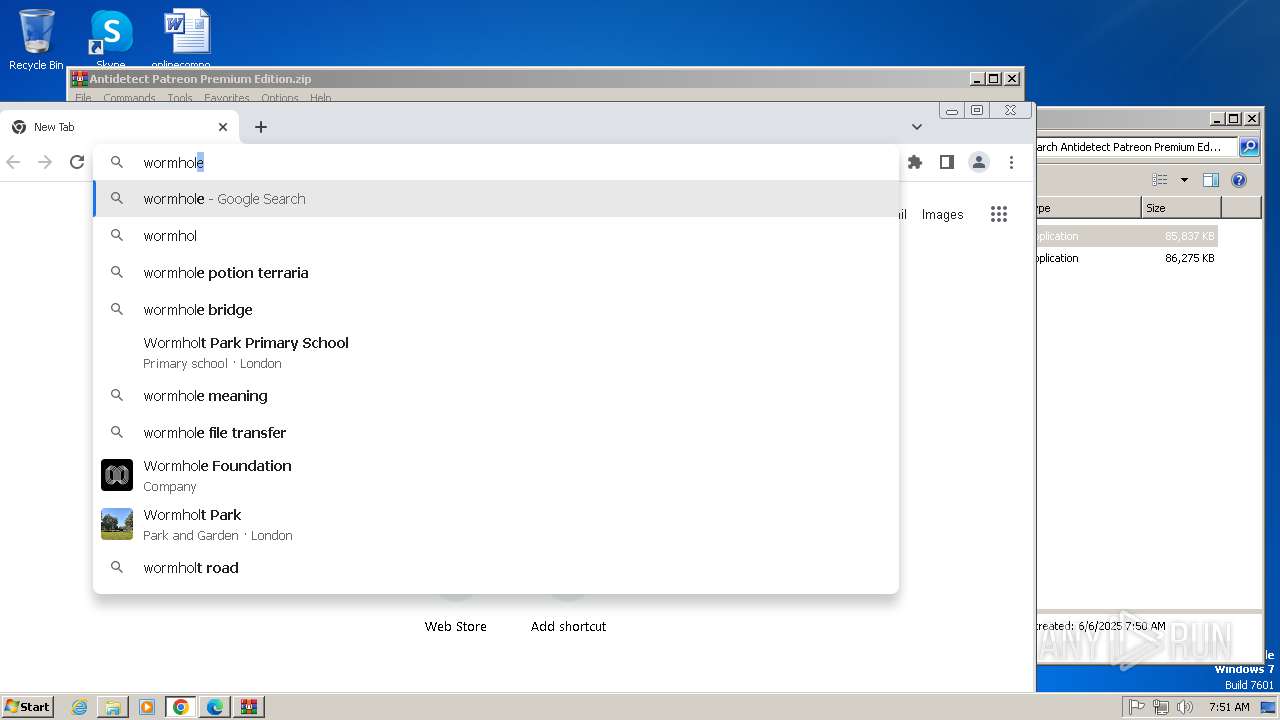Select the 'wormhol' suggestion
This screenshot has height=720, width=1280.
496,236
